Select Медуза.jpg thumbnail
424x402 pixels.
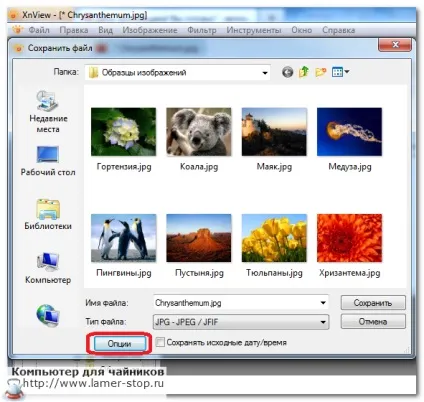coord(349,132)
